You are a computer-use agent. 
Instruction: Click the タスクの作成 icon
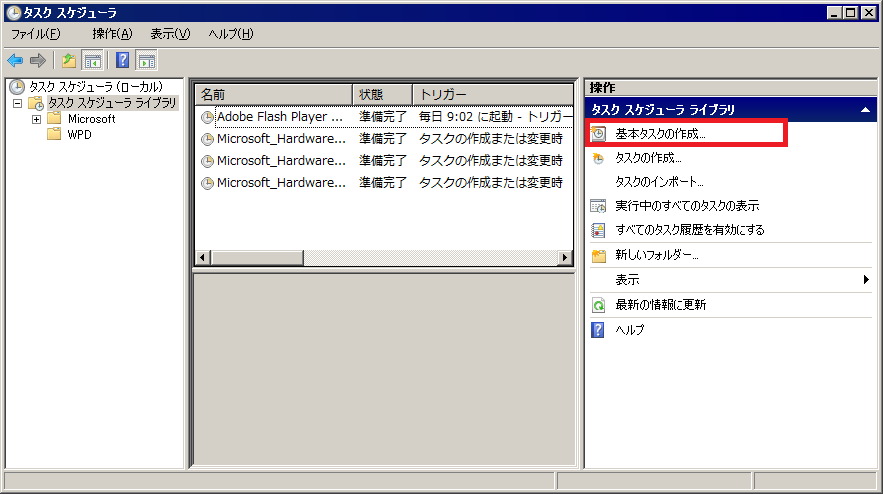[598, 158]
